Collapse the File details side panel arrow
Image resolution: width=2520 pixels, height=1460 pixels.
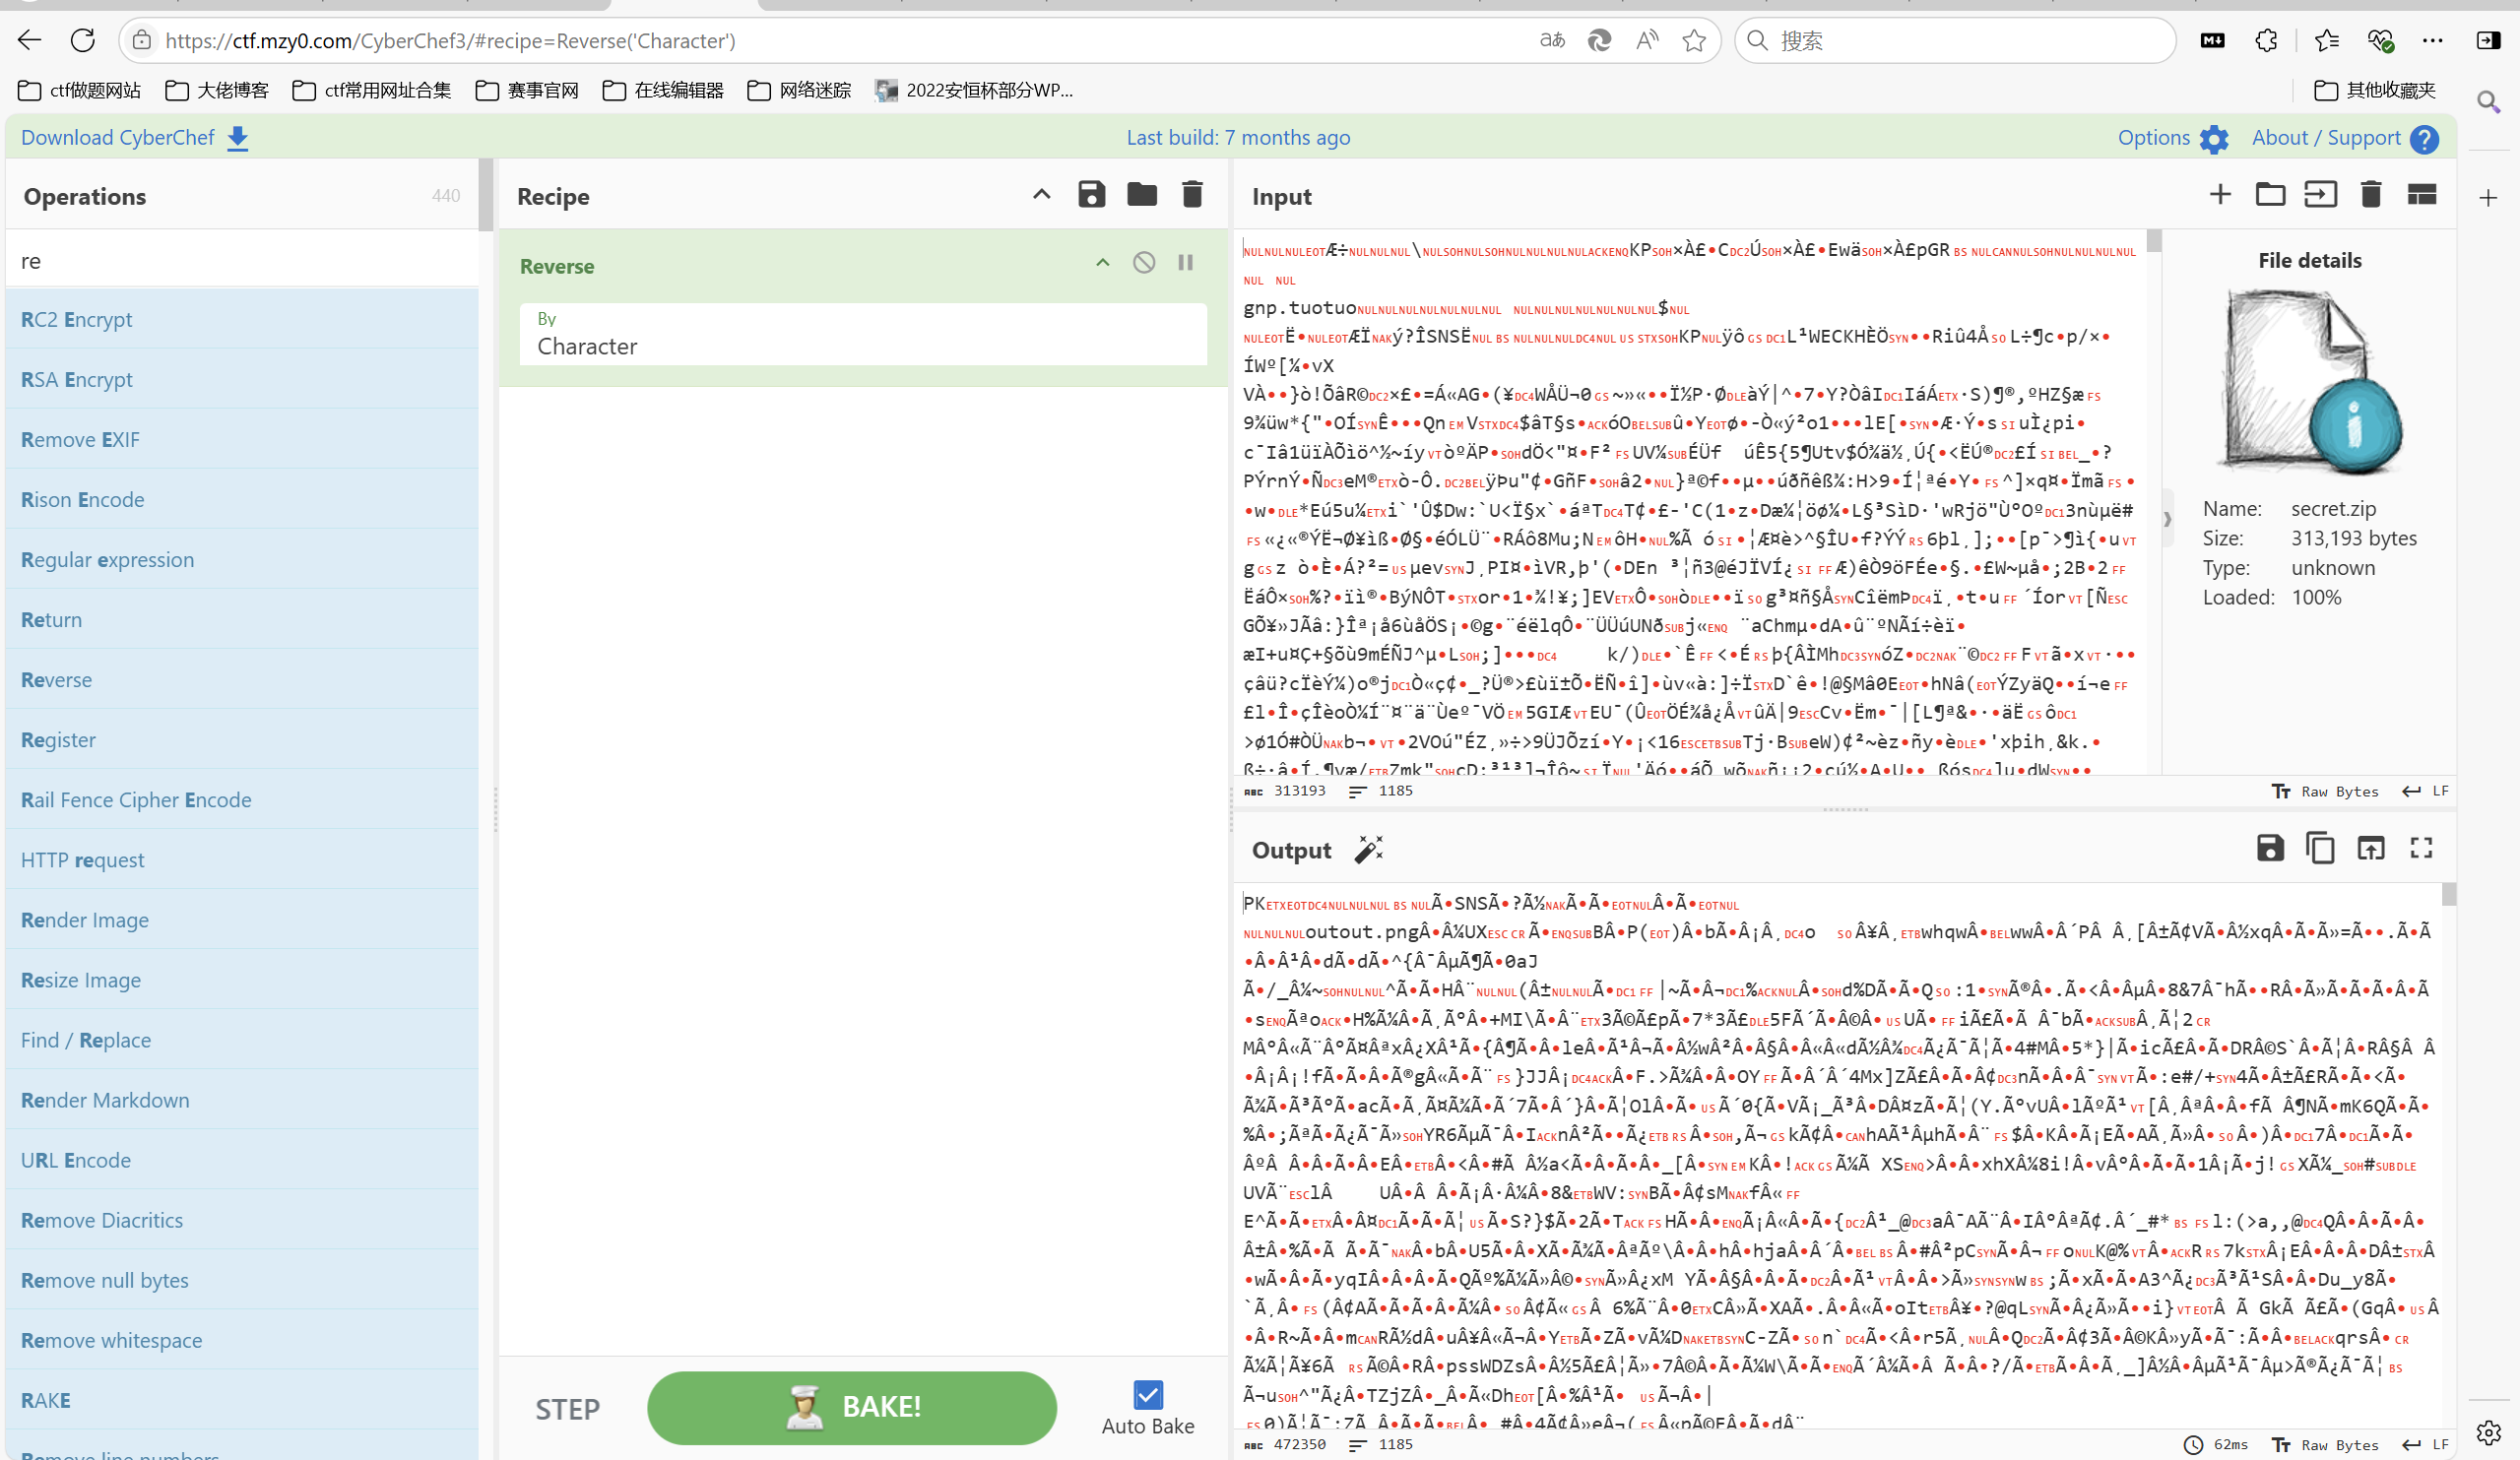pos(2167,519)
